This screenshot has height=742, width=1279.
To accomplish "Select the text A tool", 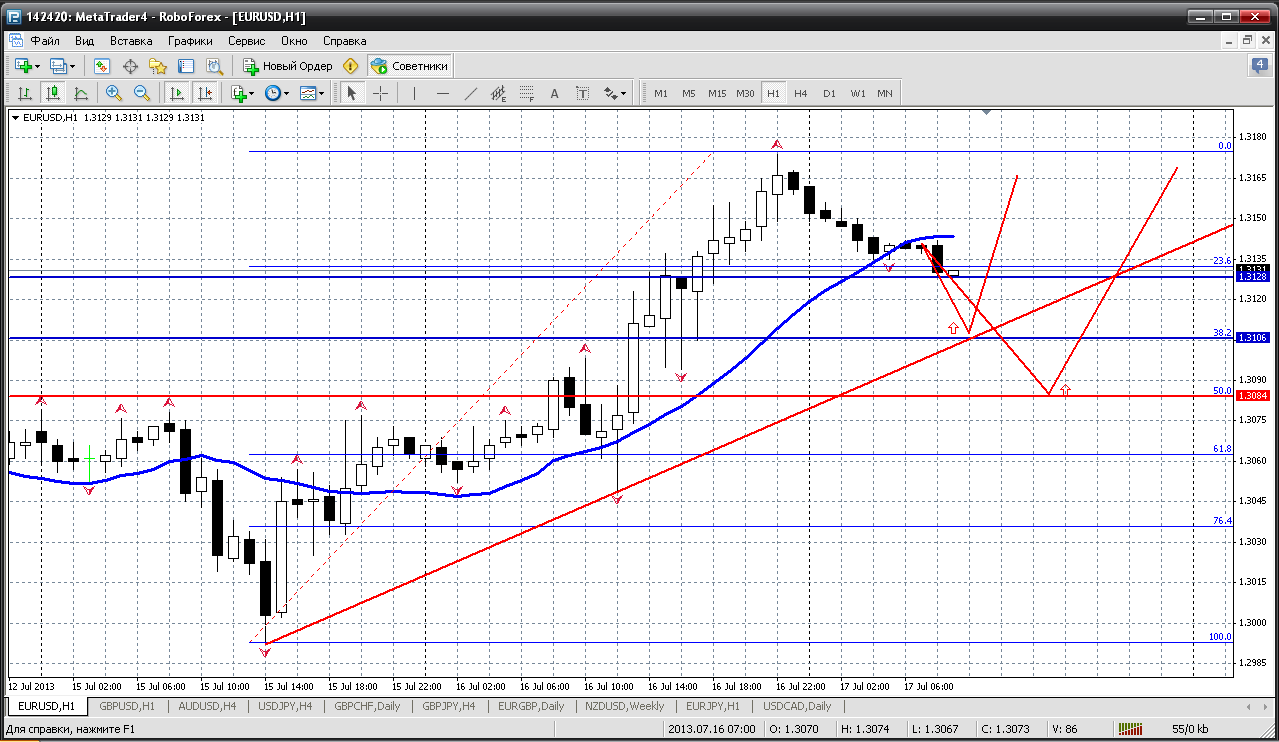I will pos(555,93).
